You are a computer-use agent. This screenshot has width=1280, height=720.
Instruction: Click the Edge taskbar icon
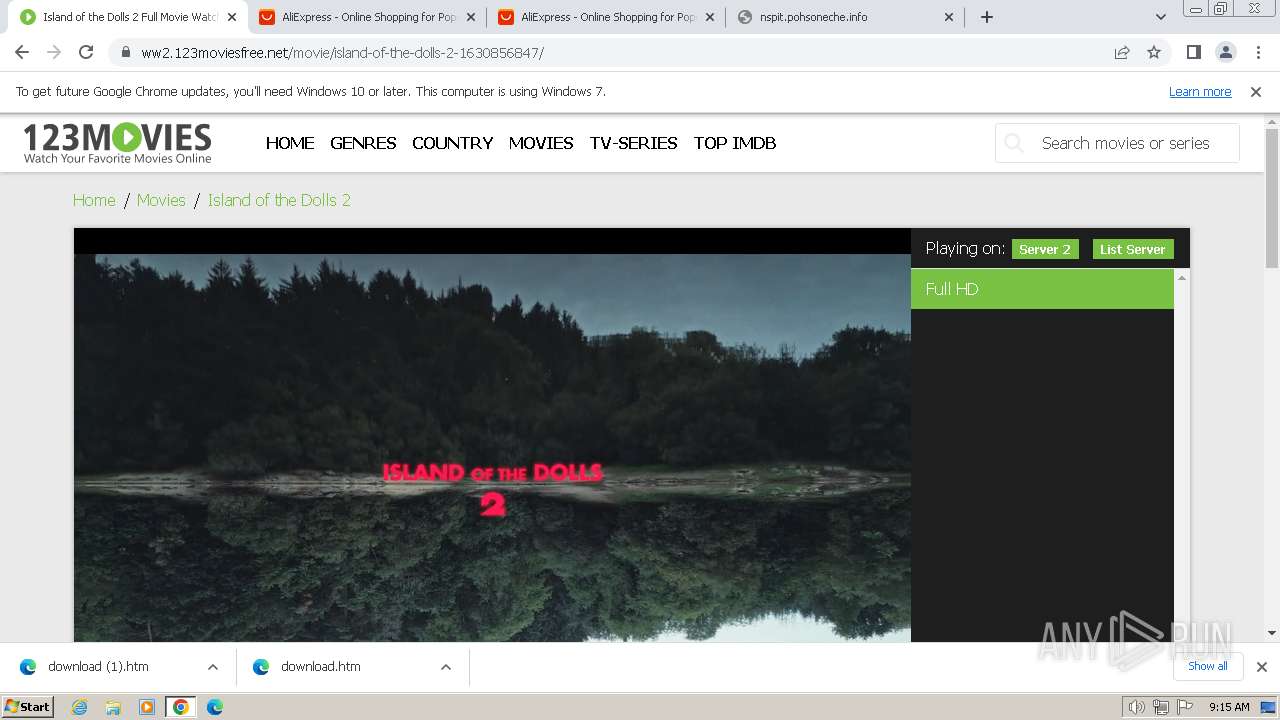pyautogui.click(x=215, y=707)
